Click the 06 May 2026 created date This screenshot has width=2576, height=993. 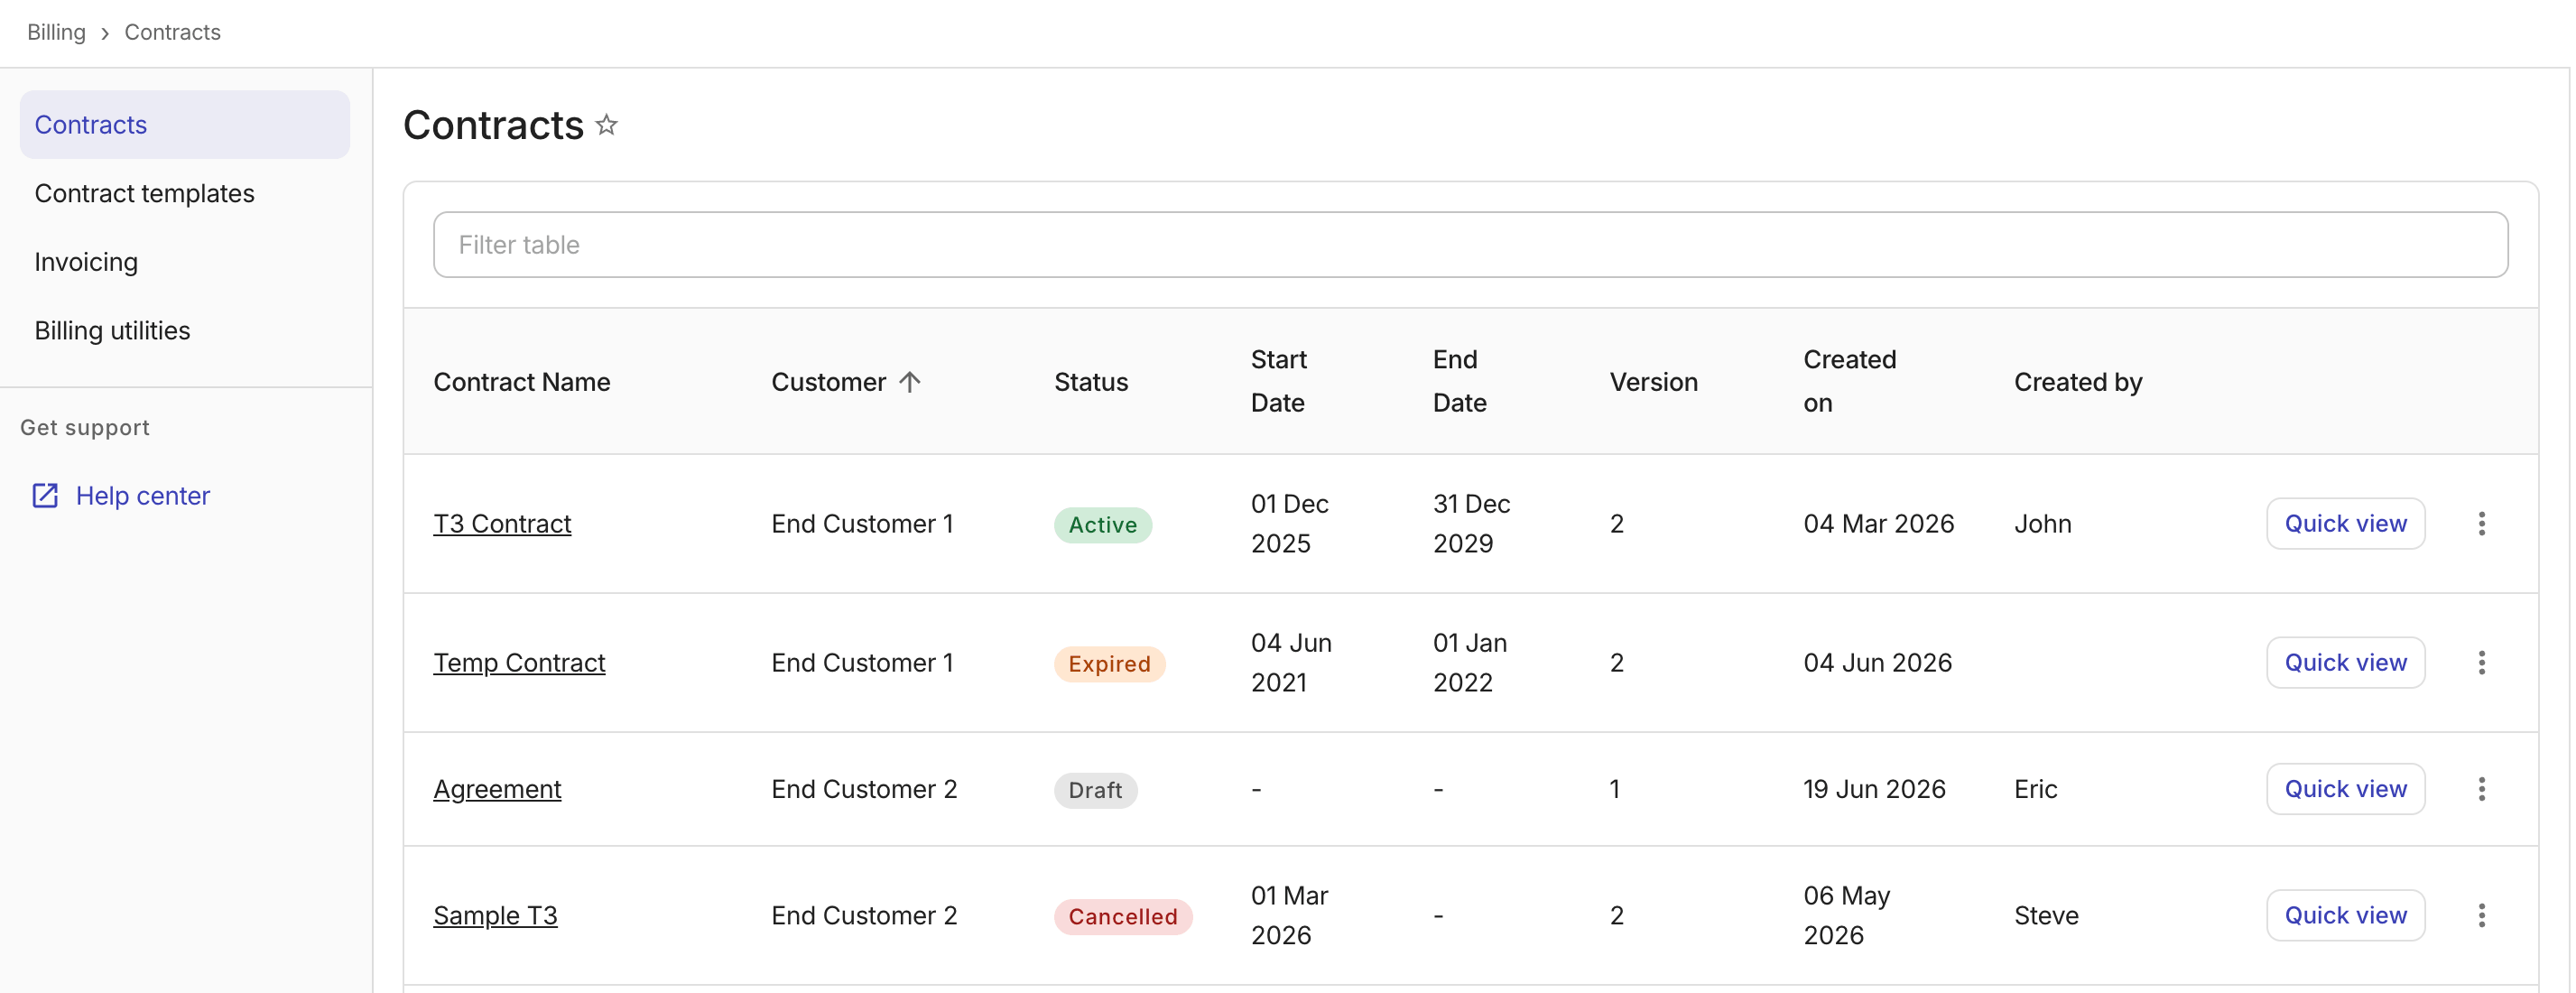[1846, 916]
